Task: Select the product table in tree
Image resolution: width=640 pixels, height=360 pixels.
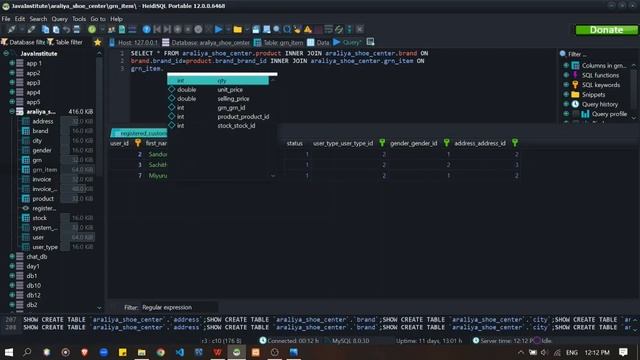Action: (43, 198)
